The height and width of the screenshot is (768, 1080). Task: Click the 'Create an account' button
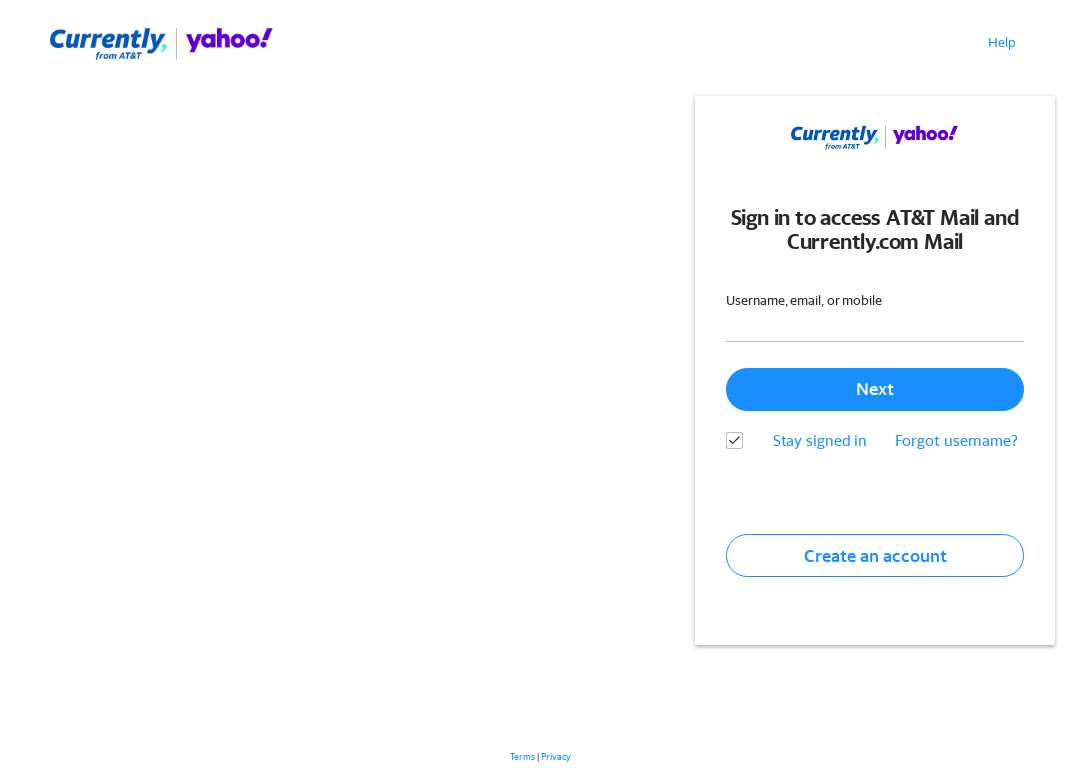click(x=875, y=556)
